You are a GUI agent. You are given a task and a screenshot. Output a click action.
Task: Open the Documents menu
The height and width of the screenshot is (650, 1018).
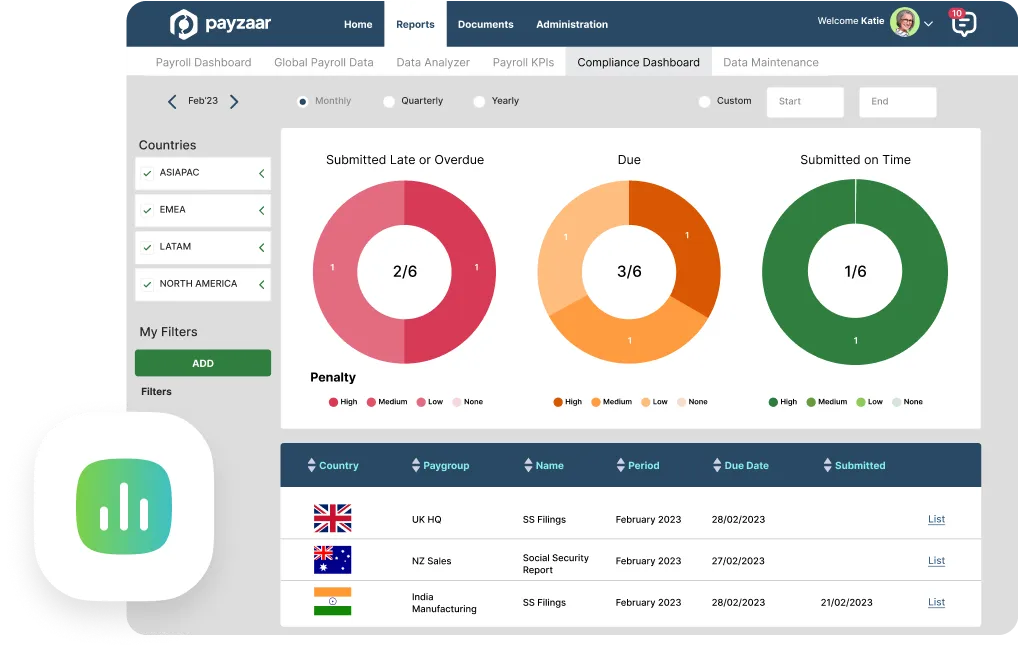(x=485, y=24)
